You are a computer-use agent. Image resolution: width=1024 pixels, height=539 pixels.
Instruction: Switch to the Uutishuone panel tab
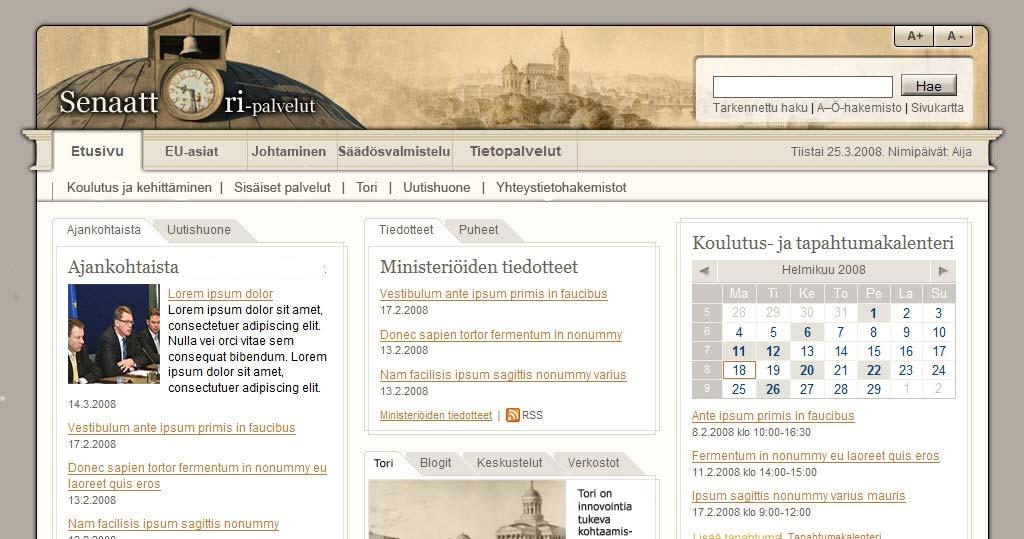click(x=199, y=230)
